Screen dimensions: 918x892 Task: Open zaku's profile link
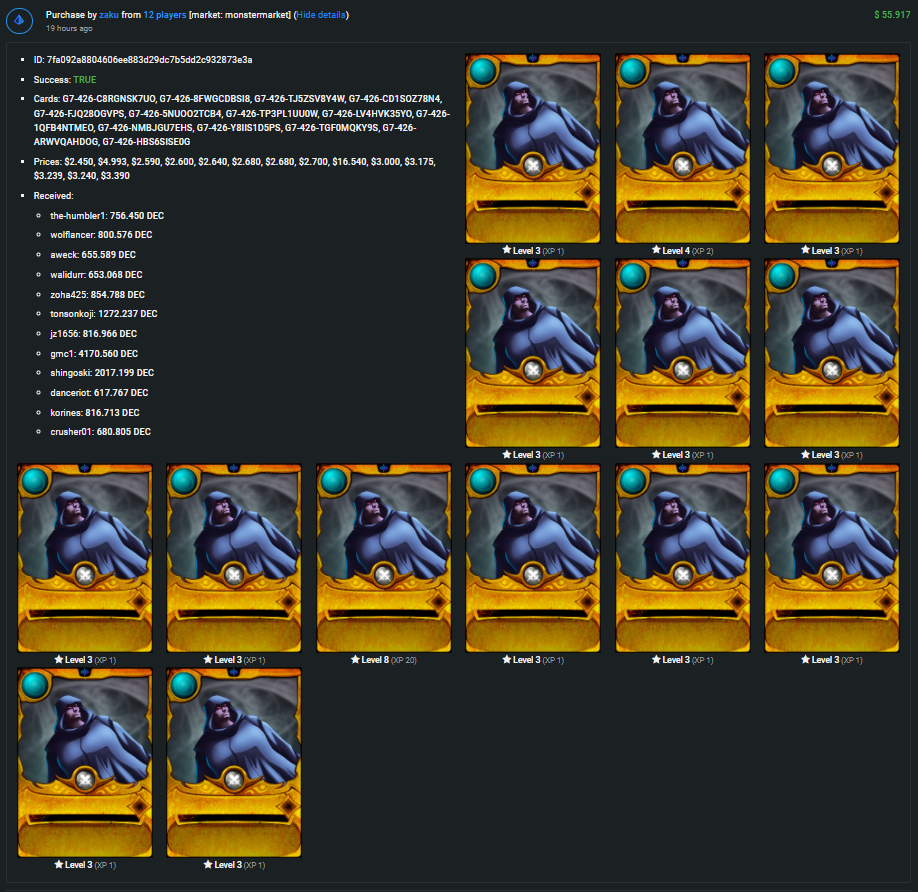pos(109,15)
